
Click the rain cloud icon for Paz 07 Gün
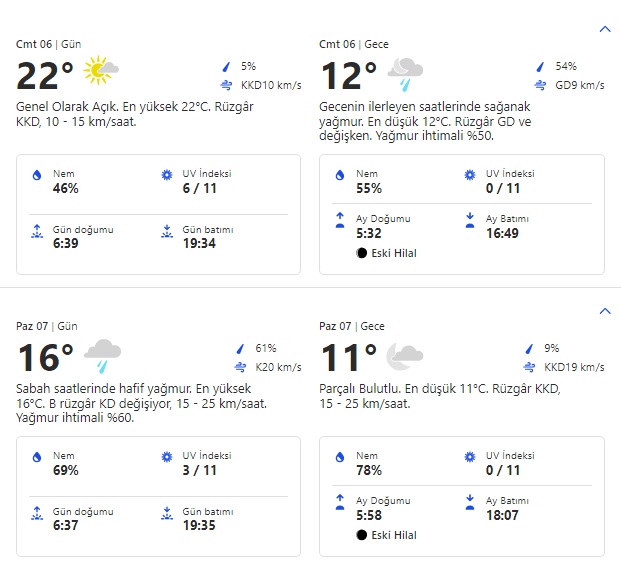102,352
